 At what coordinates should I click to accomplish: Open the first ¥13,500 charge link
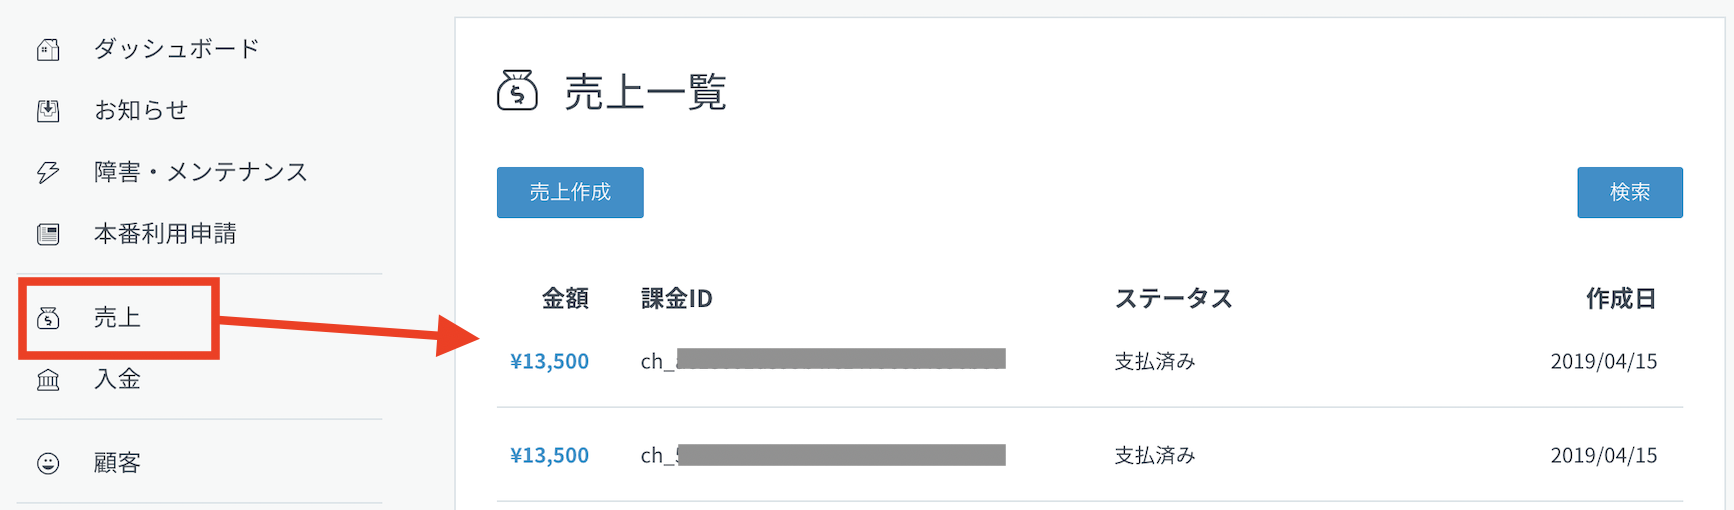click(549, 361)
